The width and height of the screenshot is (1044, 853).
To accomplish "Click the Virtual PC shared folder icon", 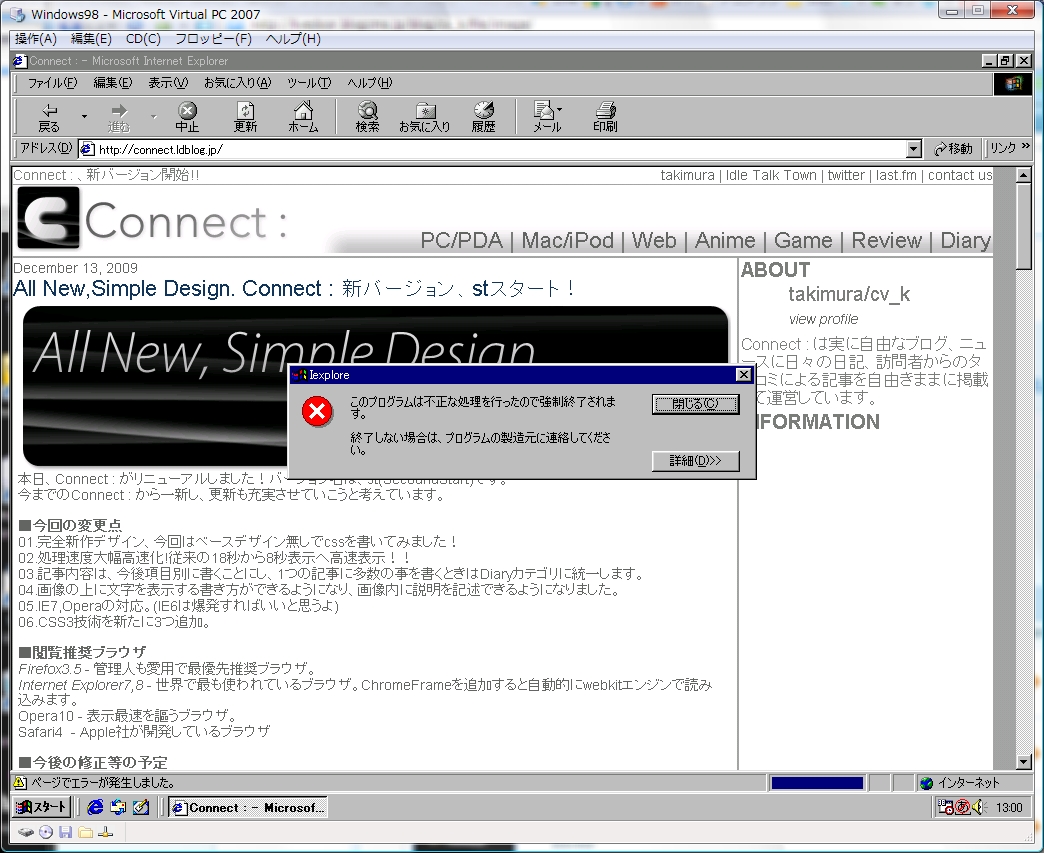I will pyautogui.click(x=85, y=832).
